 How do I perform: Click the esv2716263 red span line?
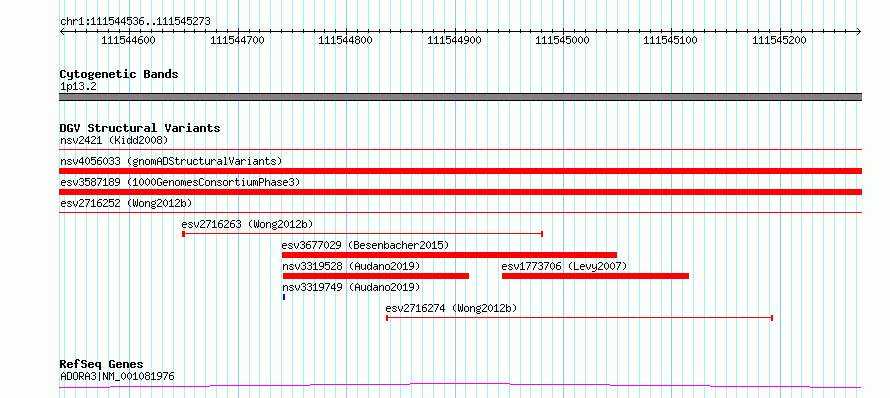(x=363, y=234)
